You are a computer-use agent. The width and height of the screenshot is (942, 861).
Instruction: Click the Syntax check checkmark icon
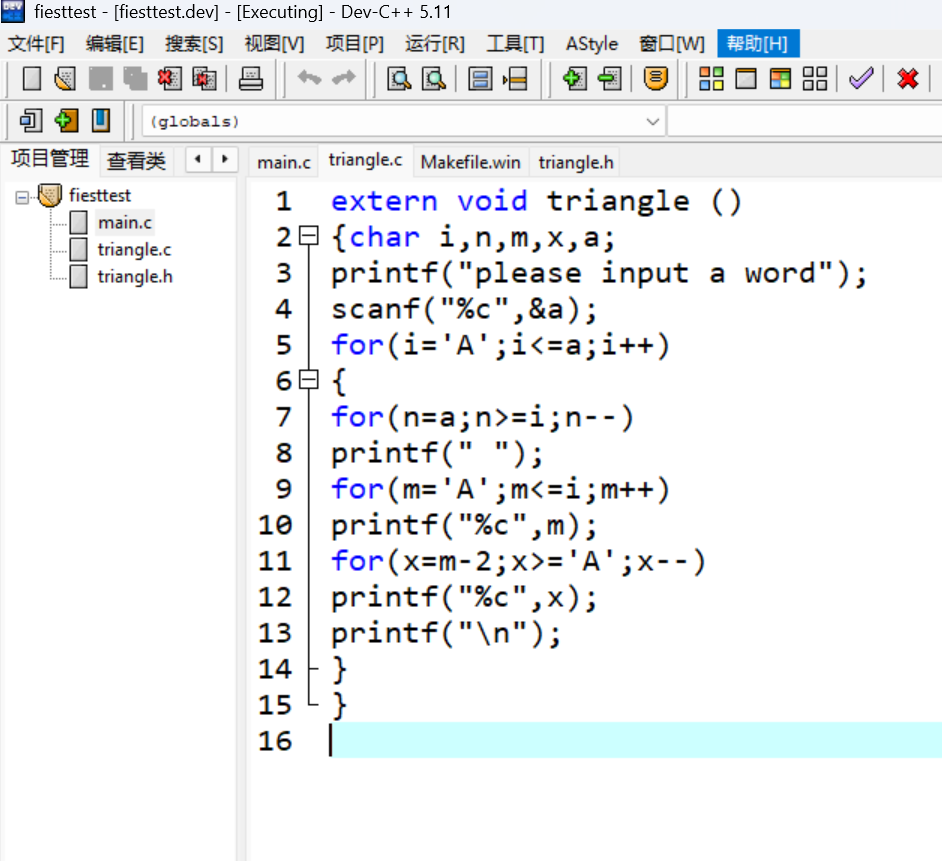(861, 79)
